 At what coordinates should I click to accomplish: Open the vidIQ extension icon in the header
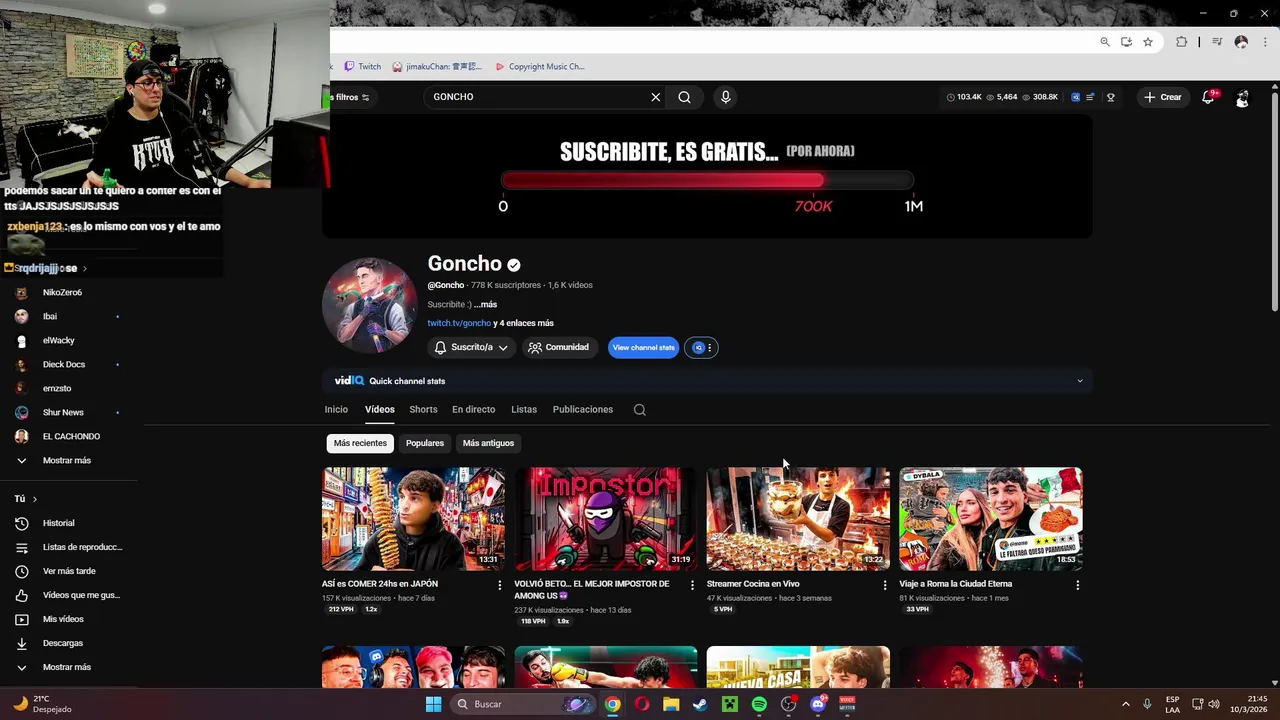[1075, 97]
